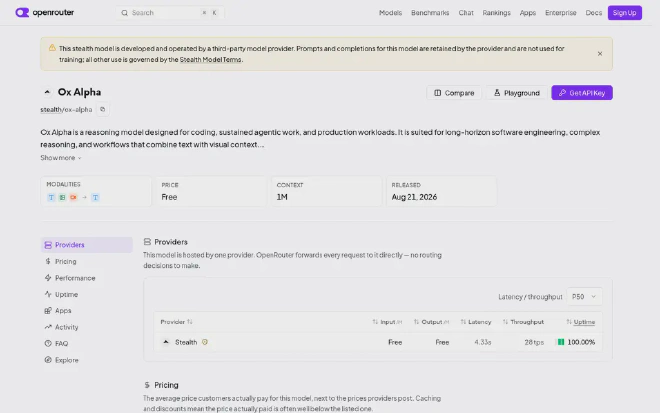Click the text output modality icon
The width and height of the screenshot is (660, 413).
click(x=95, y=197)
